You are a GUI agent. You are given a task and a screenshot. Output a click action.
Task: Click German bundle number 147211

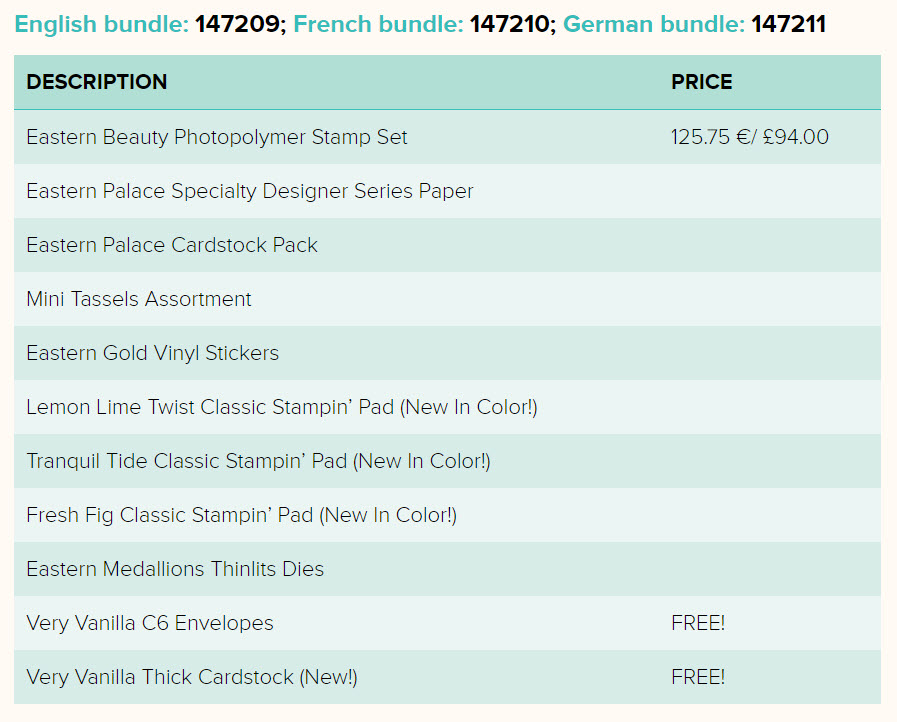point(788,25)
